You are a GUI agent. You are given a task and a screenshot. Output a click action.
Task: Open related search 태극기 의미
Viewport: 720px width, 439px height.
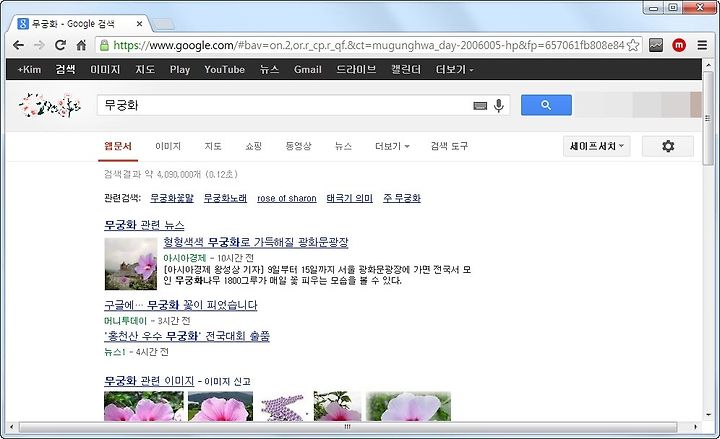(349, 198)
